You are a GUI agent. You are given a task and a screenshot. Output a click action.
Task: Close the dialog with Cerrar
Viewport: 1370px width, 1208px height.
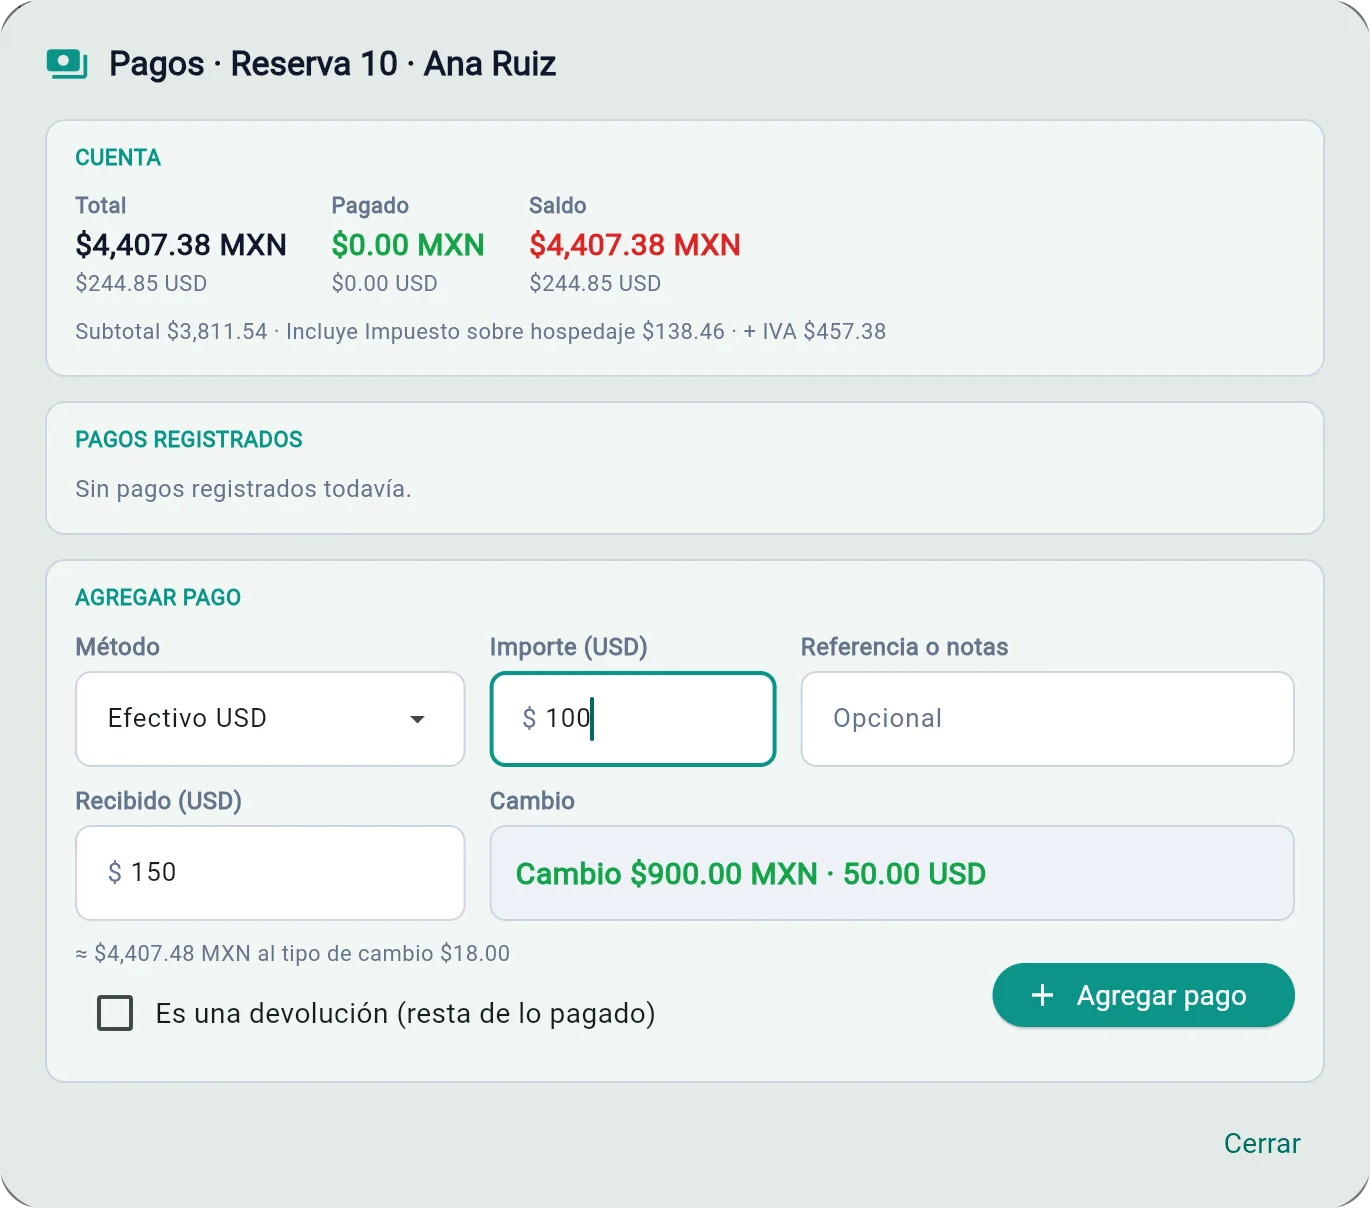(1262, 1143)
